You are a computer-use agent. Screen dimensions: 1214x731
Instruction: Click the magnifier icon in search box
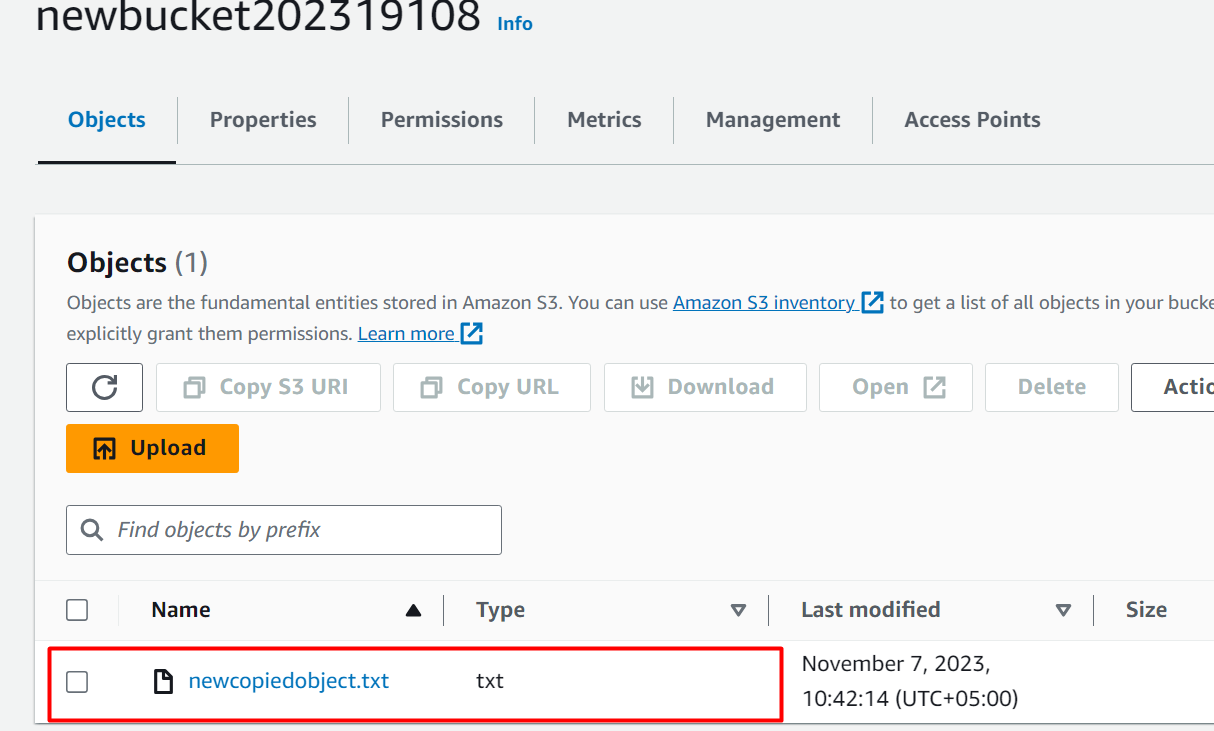point(92,530)
